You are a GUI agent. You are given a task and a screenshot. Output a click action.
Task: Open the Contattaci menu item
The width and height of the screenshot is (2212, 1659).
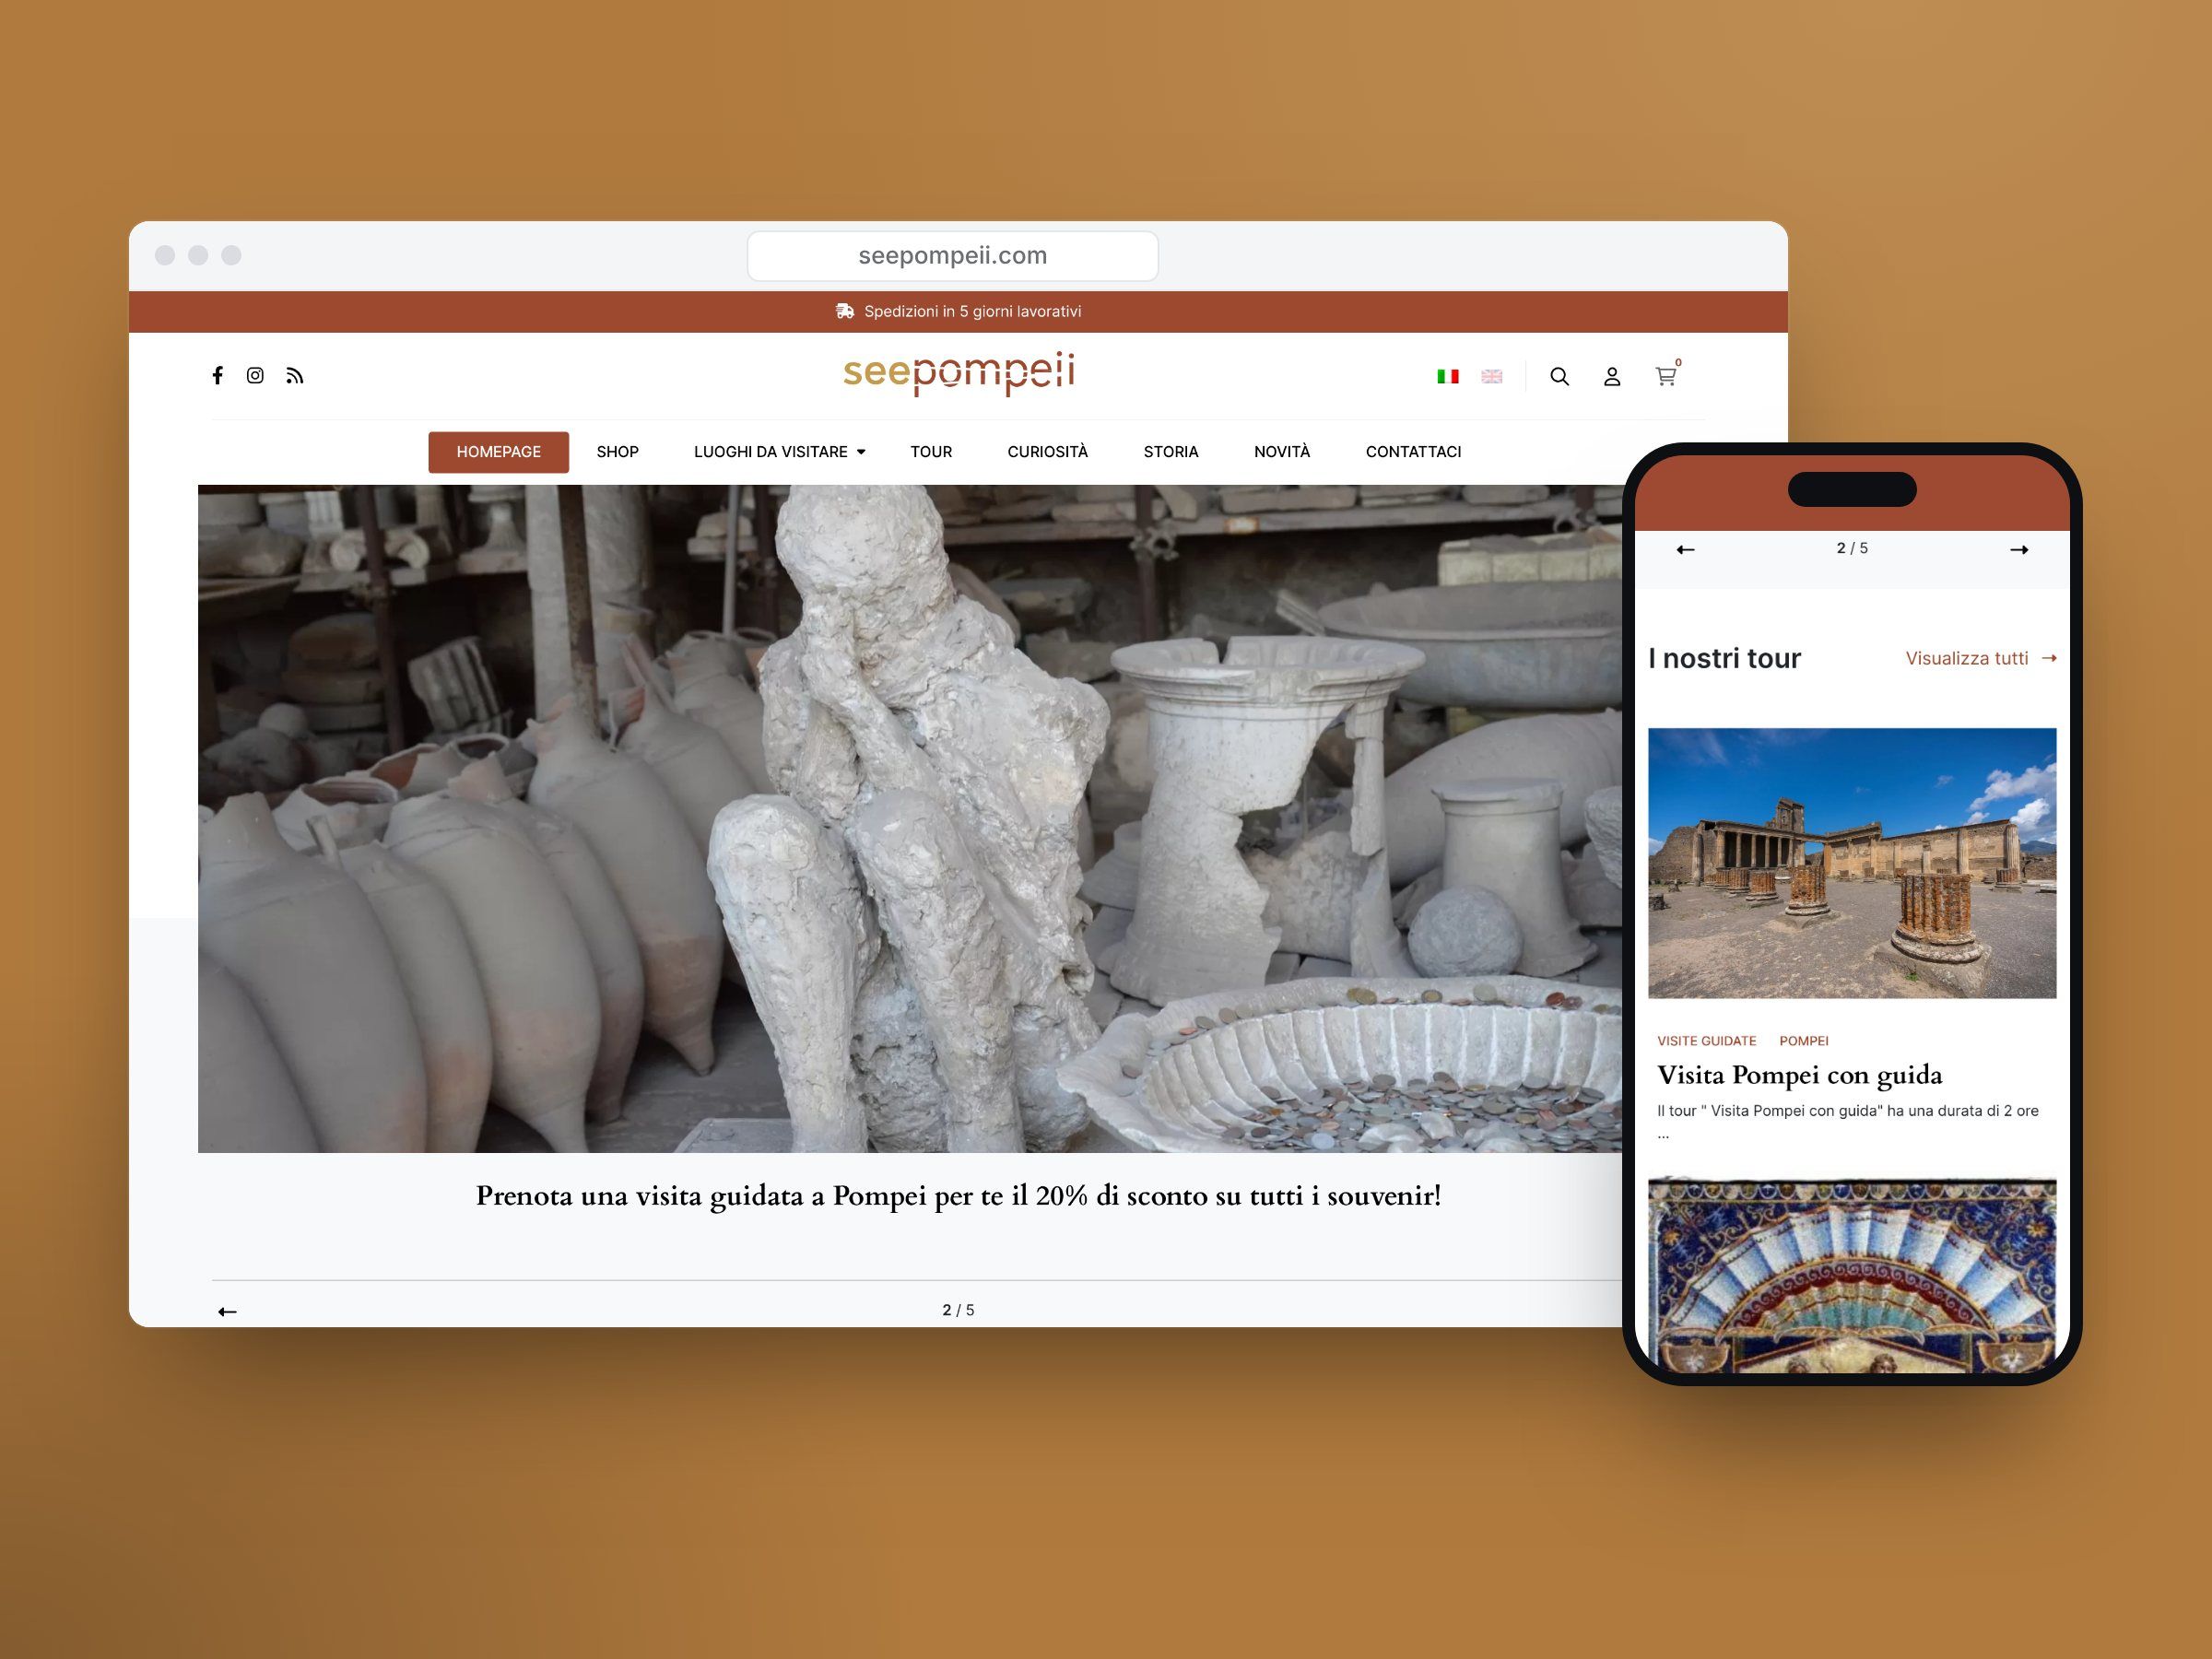click(x=1413, y=452)
